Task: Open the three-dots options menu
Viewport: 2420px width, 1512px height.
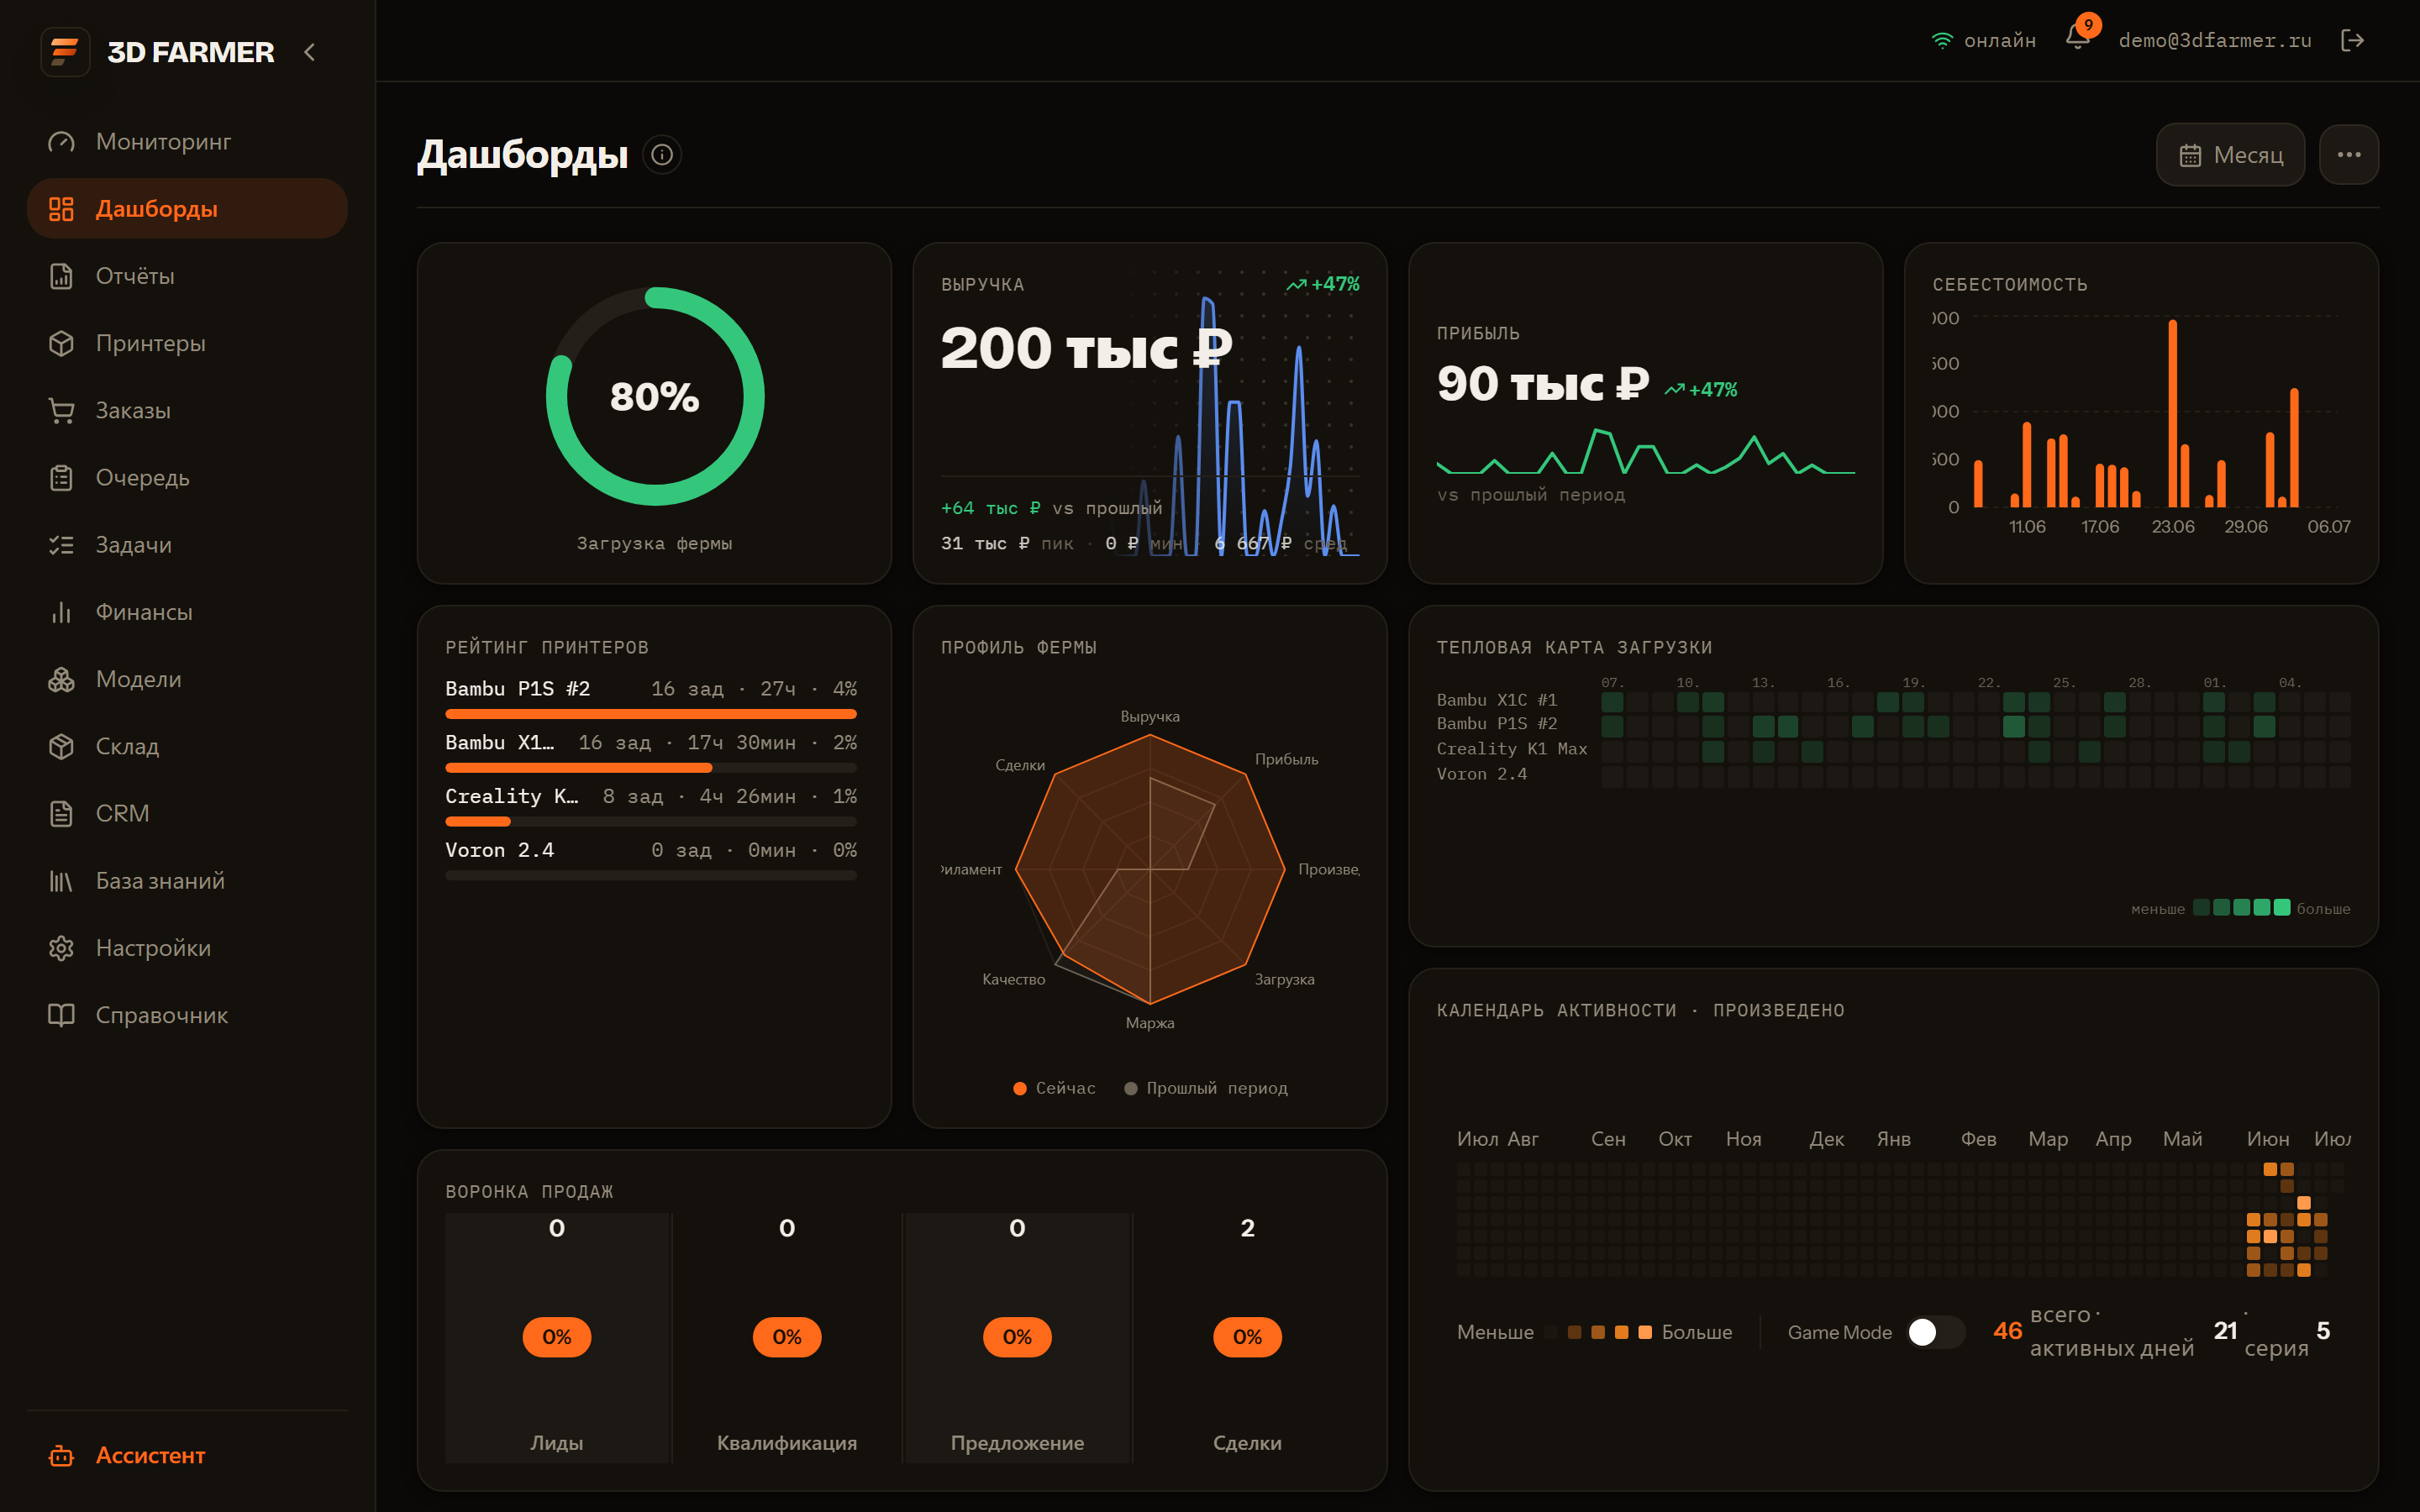Action: click(2349, 155)
